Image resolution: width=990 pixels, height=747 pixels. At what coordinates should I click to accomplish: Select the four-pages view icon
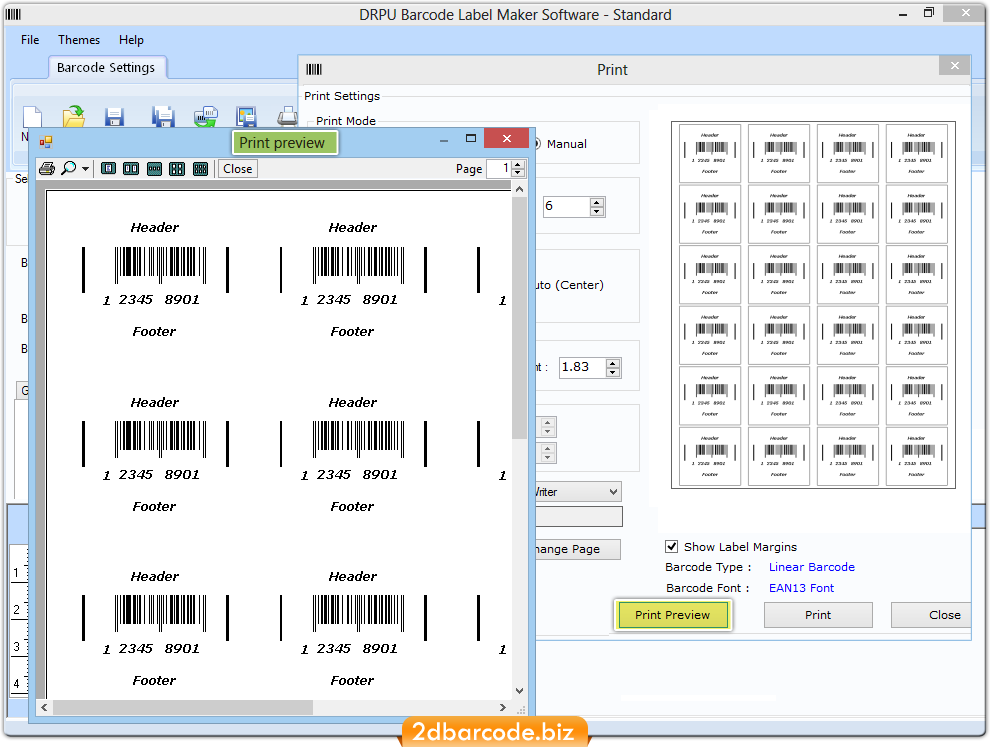click(x=177, y=169)
